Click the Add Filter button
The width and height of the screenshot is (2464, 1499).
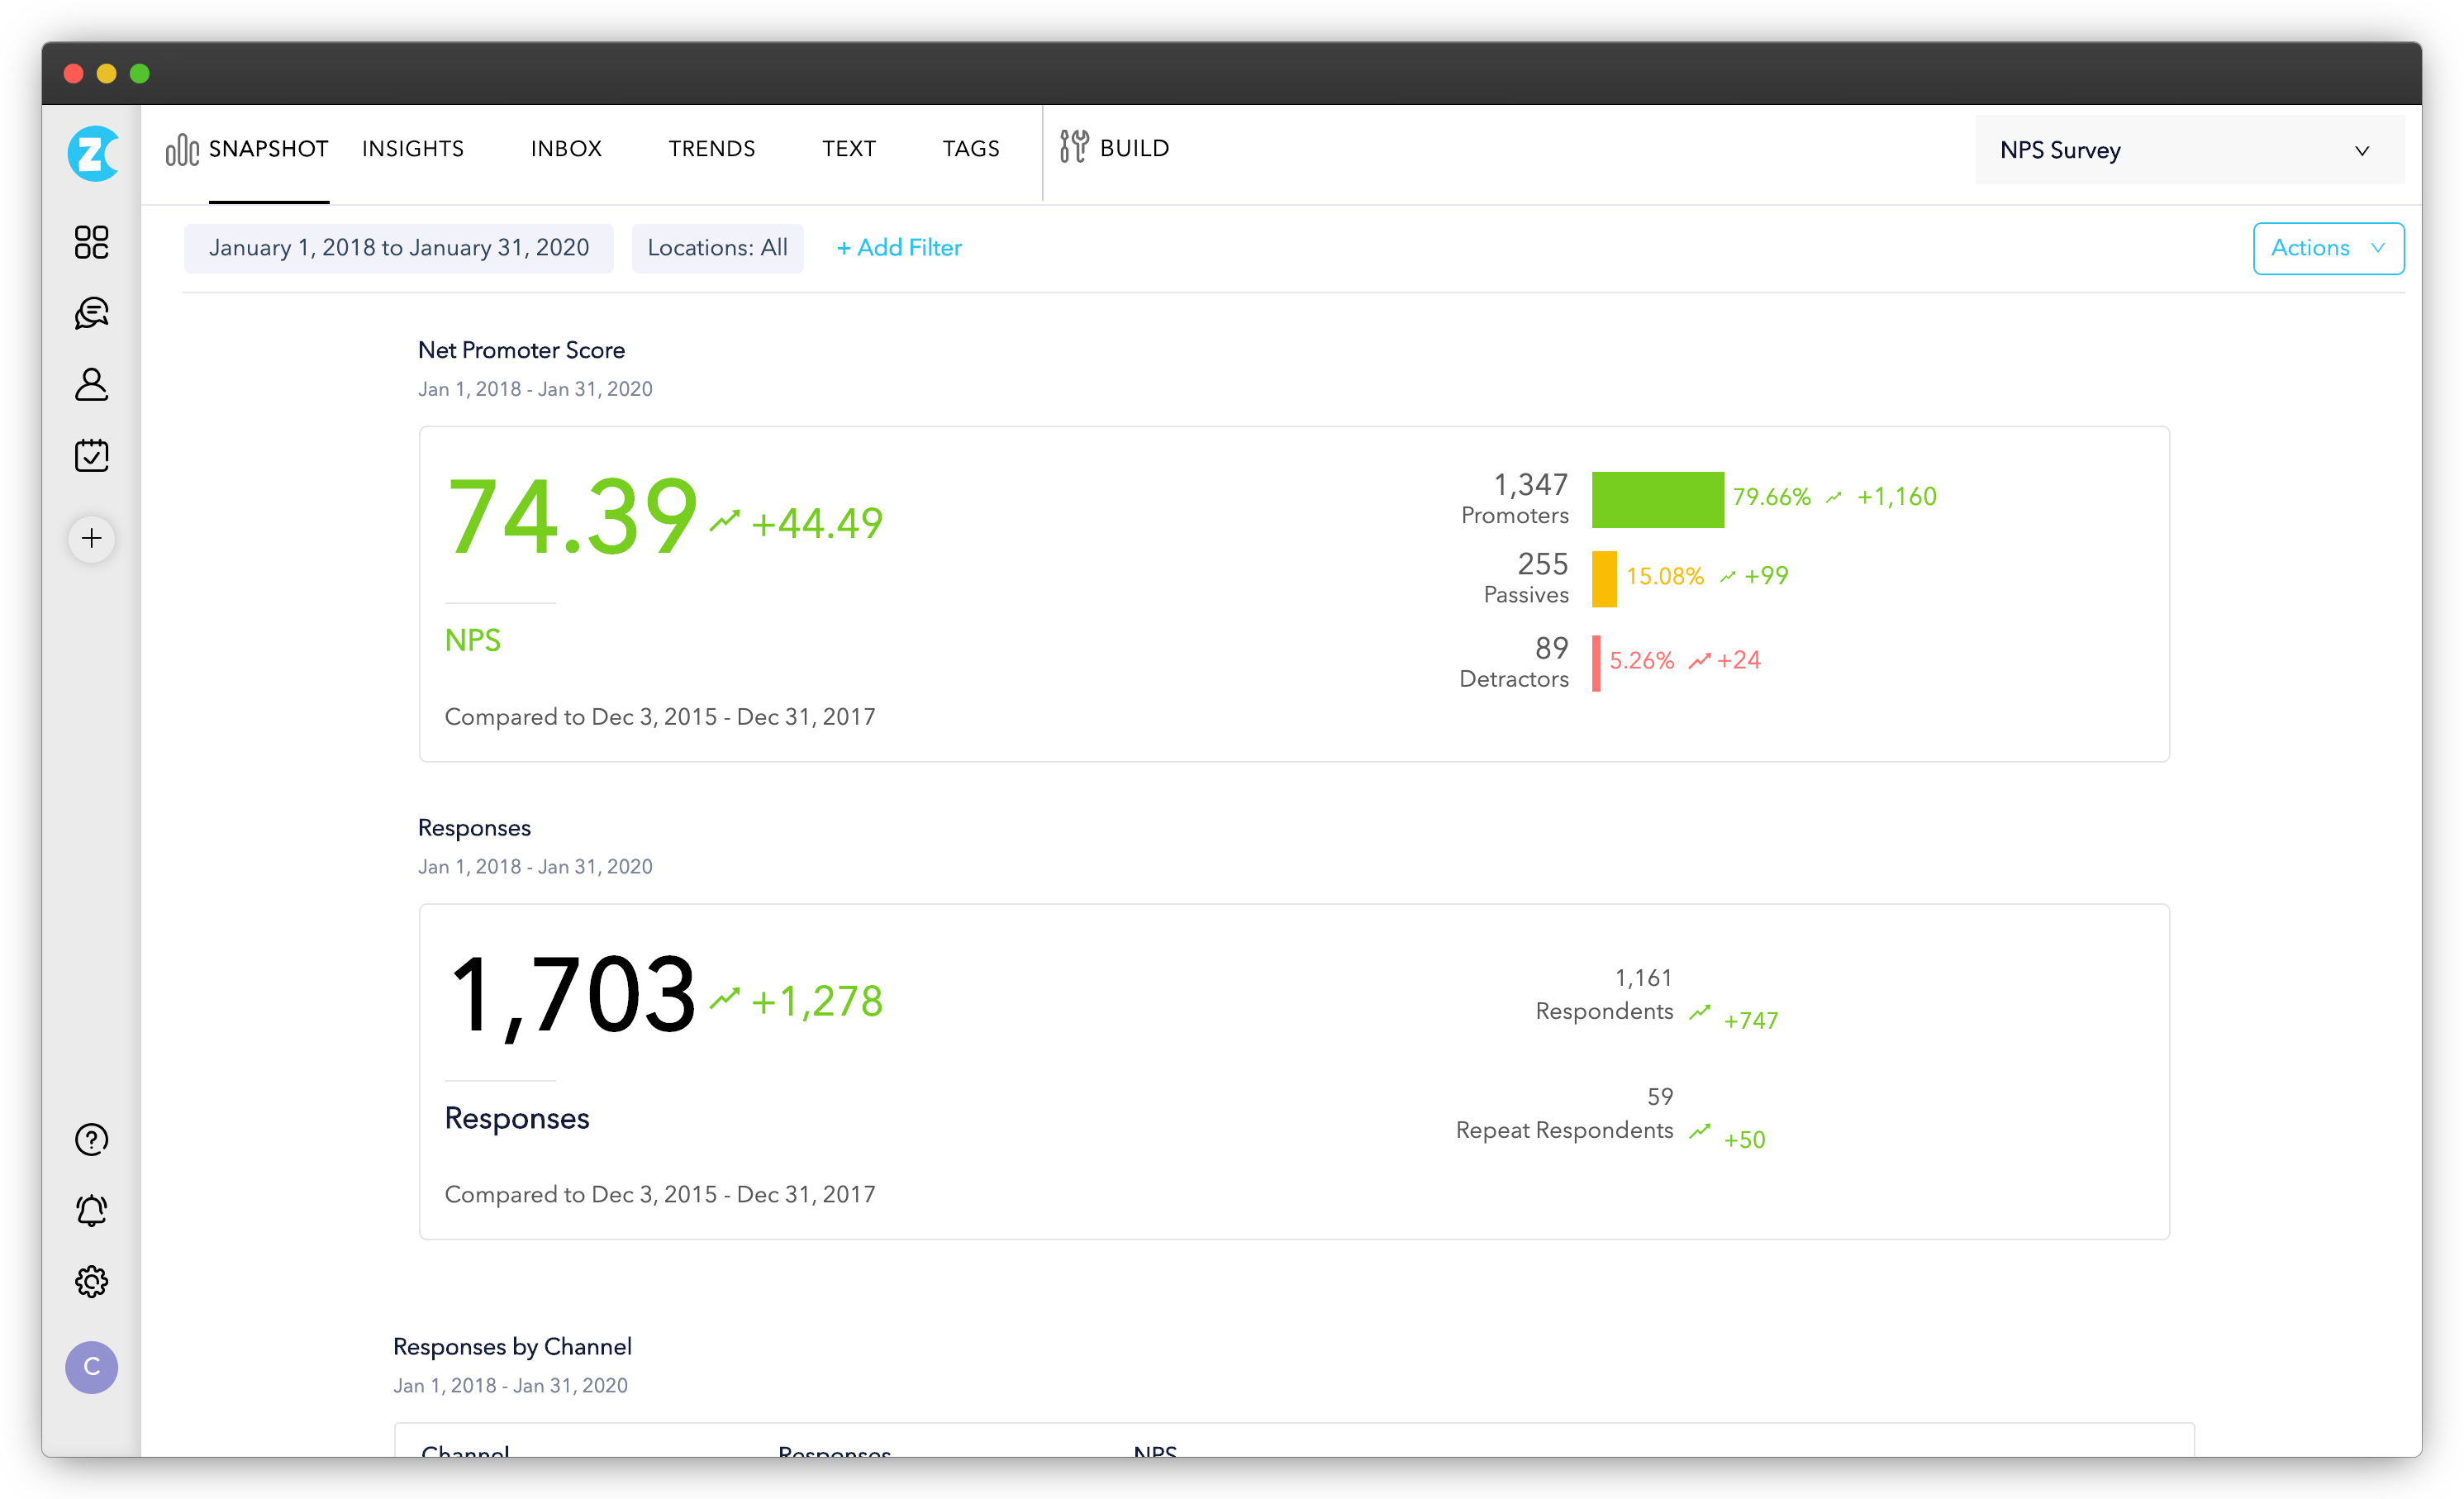(x=899, y=248)
